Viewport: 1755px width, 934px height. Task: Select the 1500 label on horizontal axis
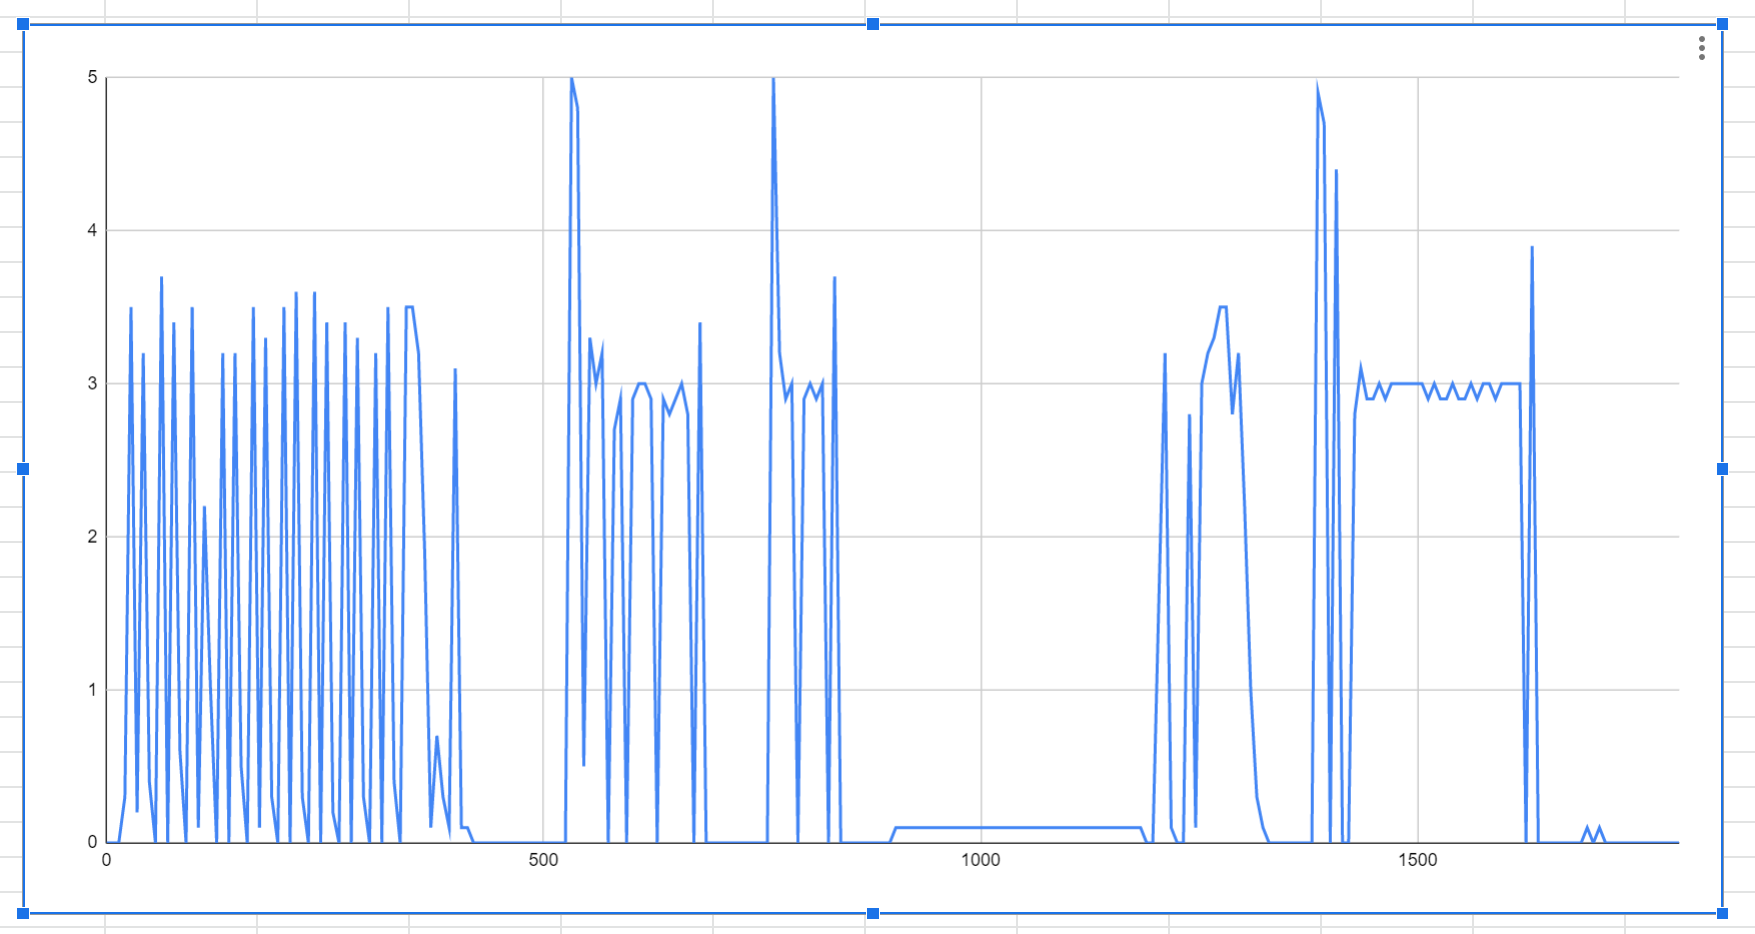[1417, 860]
